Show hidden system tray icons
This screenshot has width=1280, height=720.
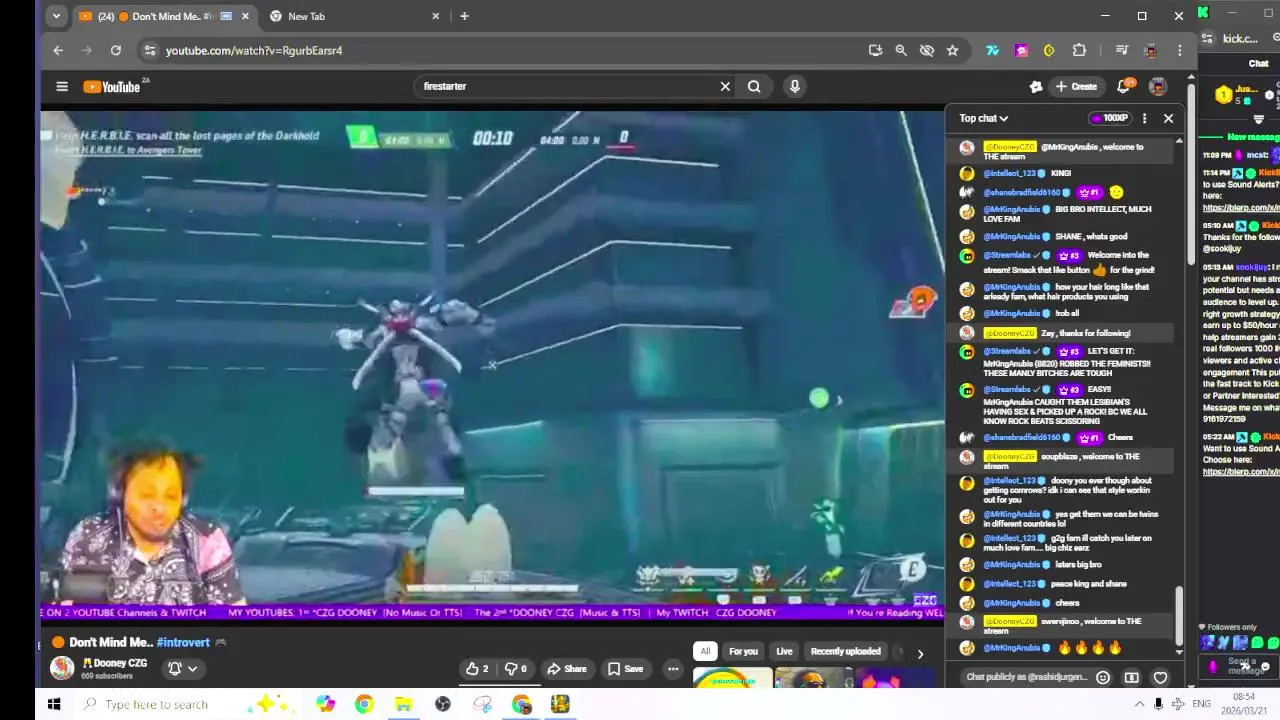coord(1139,704)
